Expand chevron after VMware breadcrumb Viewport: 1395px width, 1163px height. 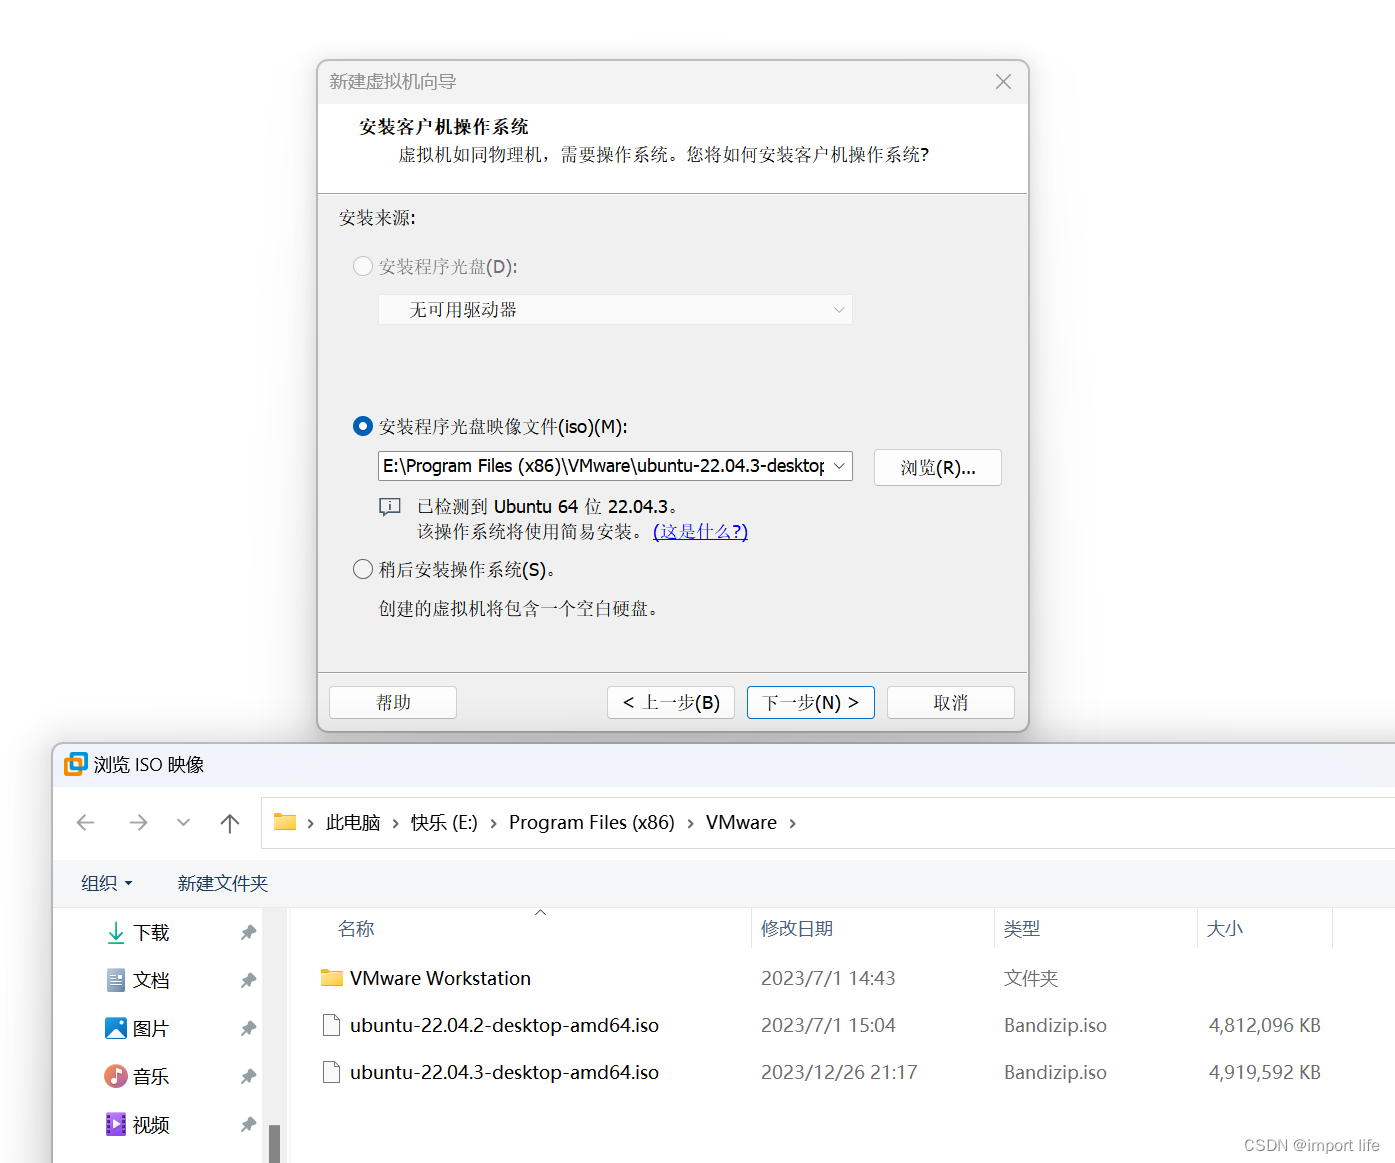tap(793, 823)
